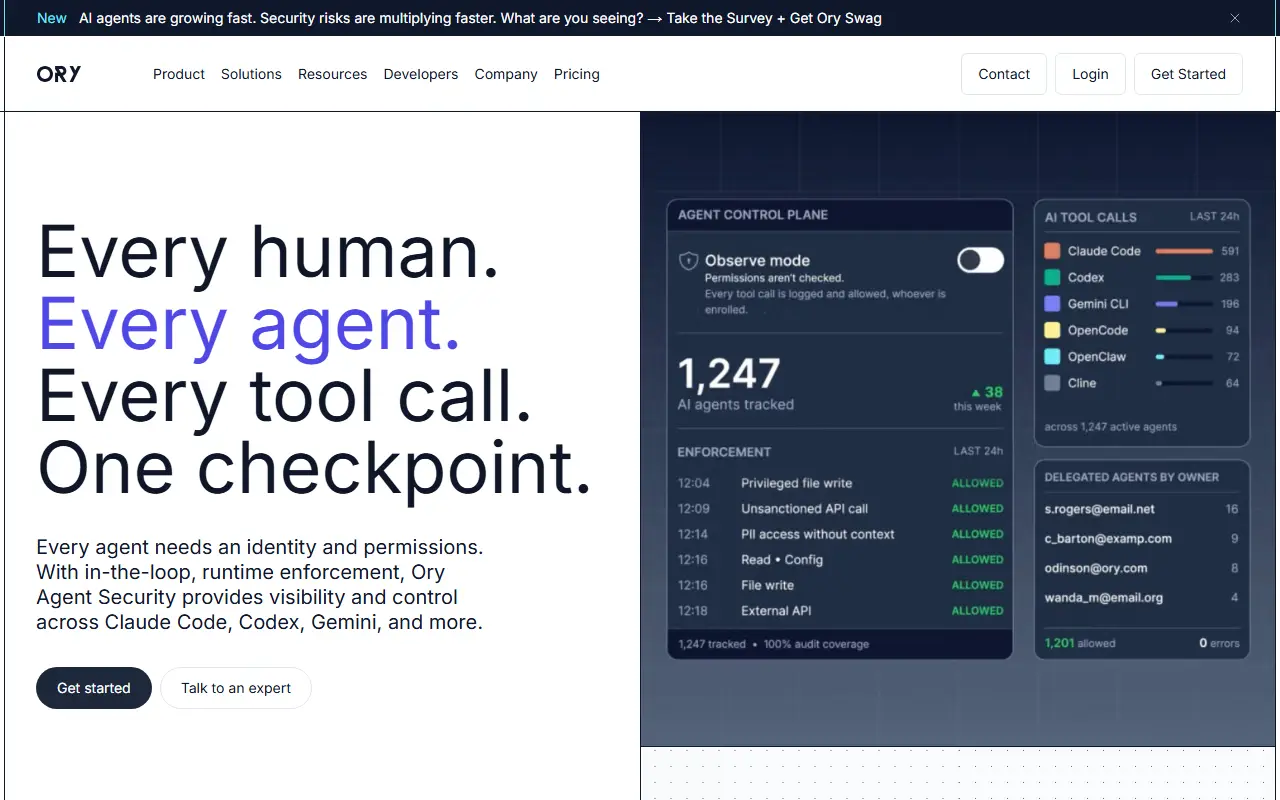Click the OpenClaw cyan color square
1280x800 pixels.
[x=1052, y=357]
